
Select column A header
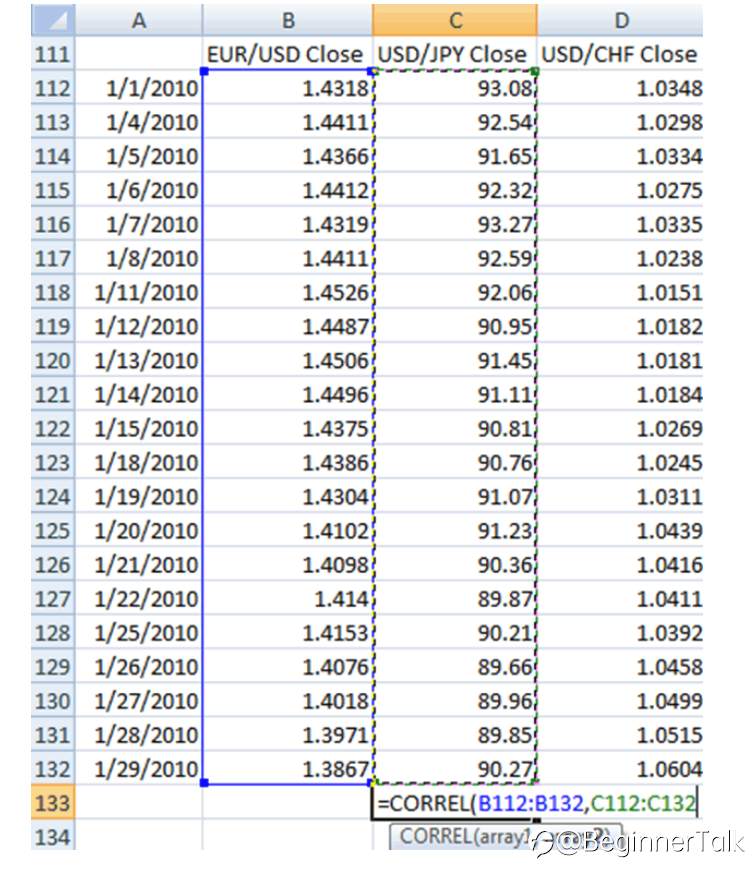coord(139,20)
